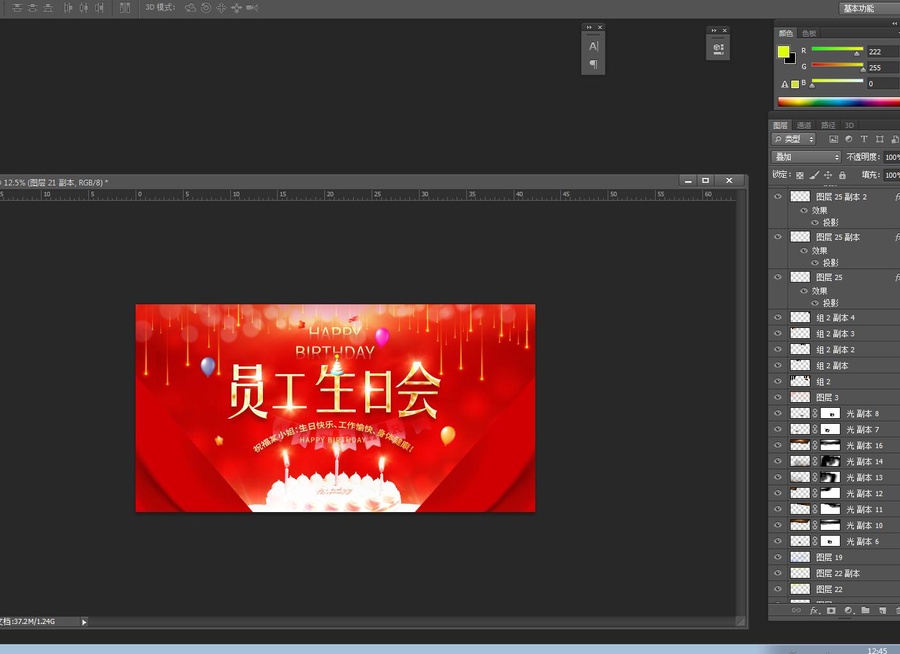
Task: Click the foreground color swatch
Action: click(783, 52)
